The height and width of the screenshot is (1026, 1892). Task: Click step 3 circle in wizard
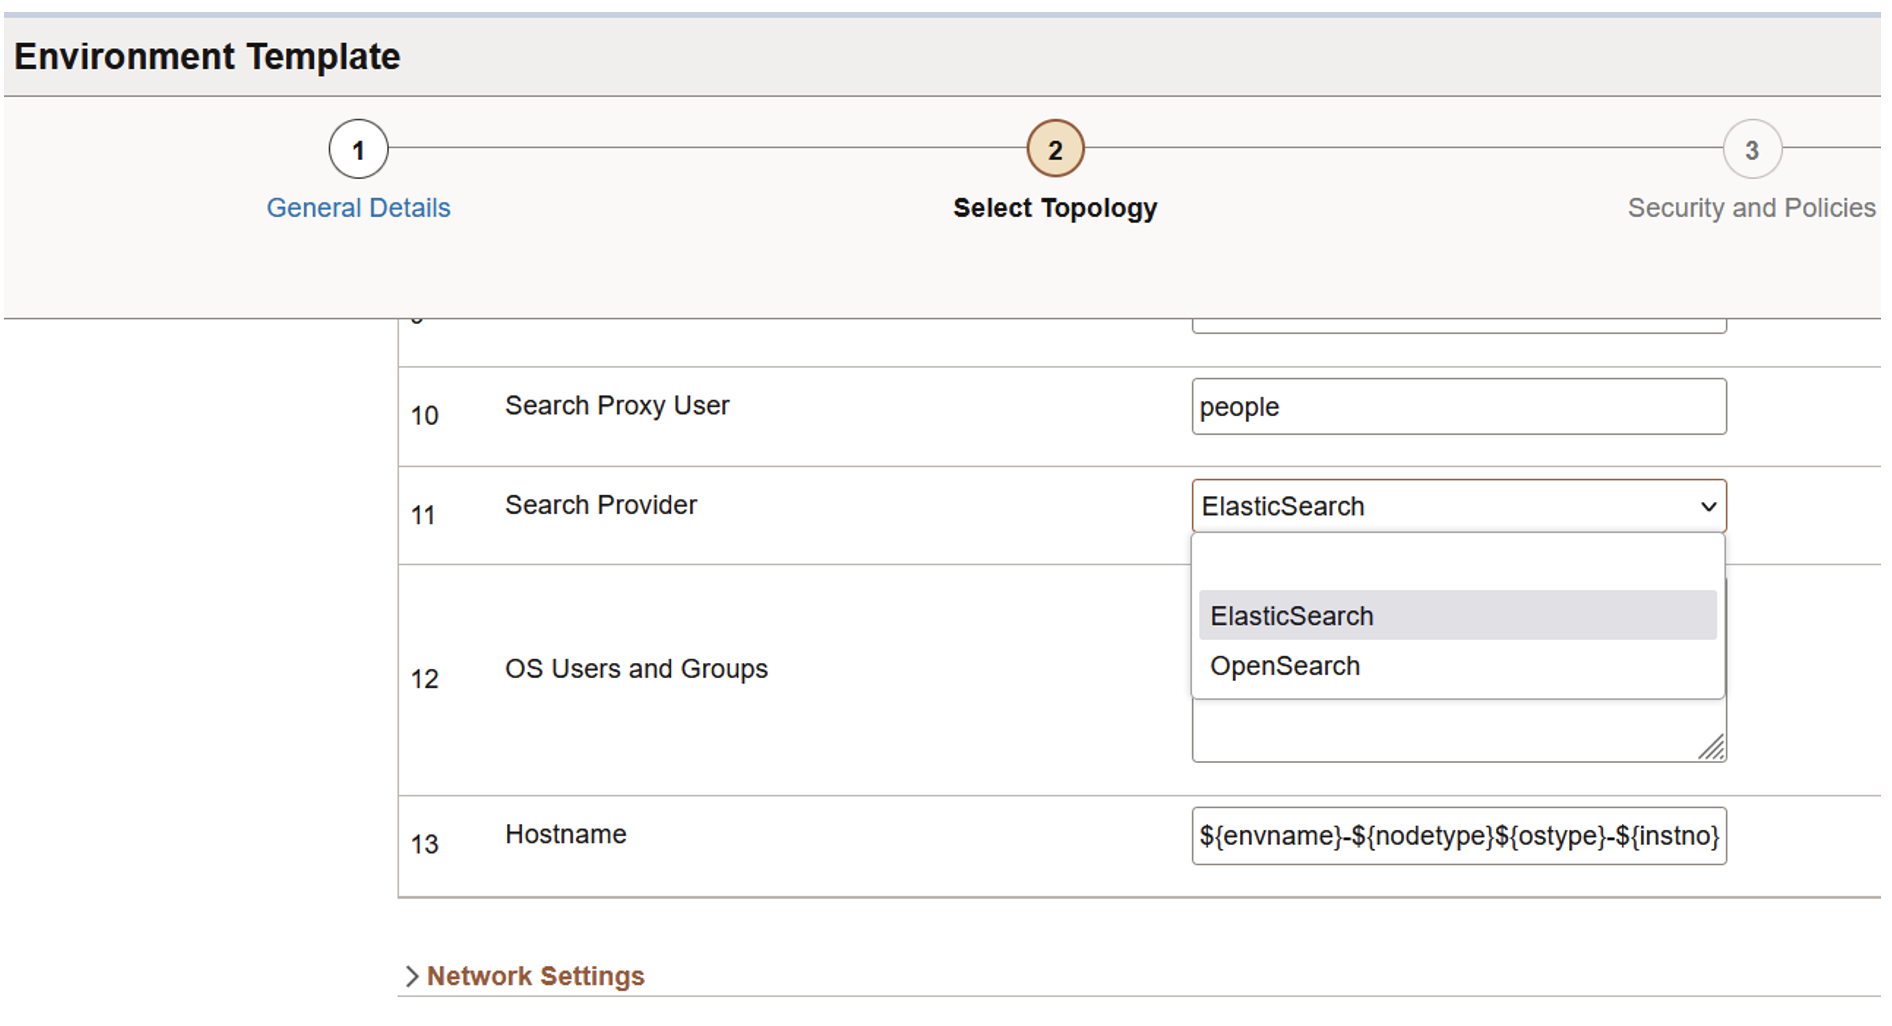1751,150
